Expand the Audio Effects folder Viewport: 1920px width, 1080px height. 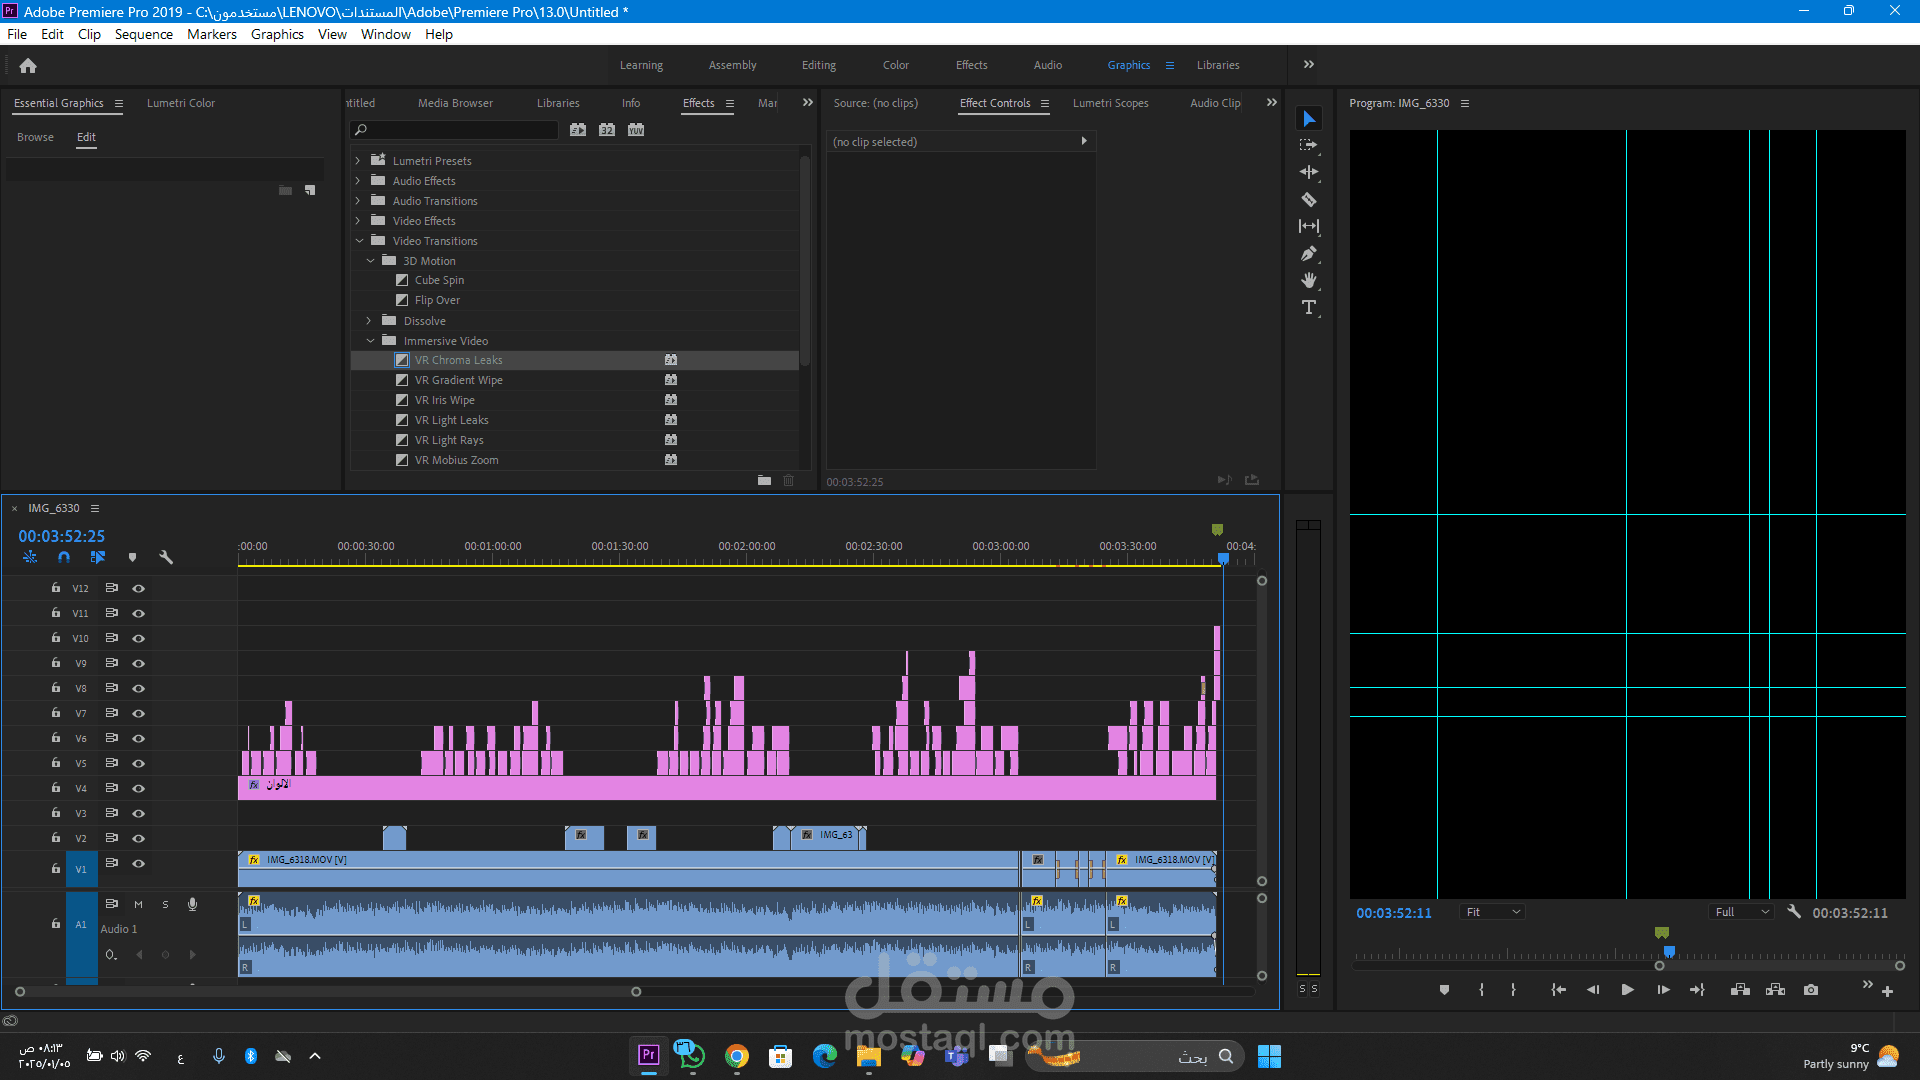click(x=358, y=181)
